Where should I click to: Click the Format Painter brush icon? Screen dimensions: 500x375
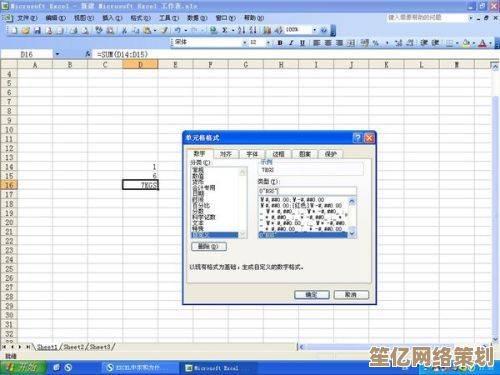164,31
